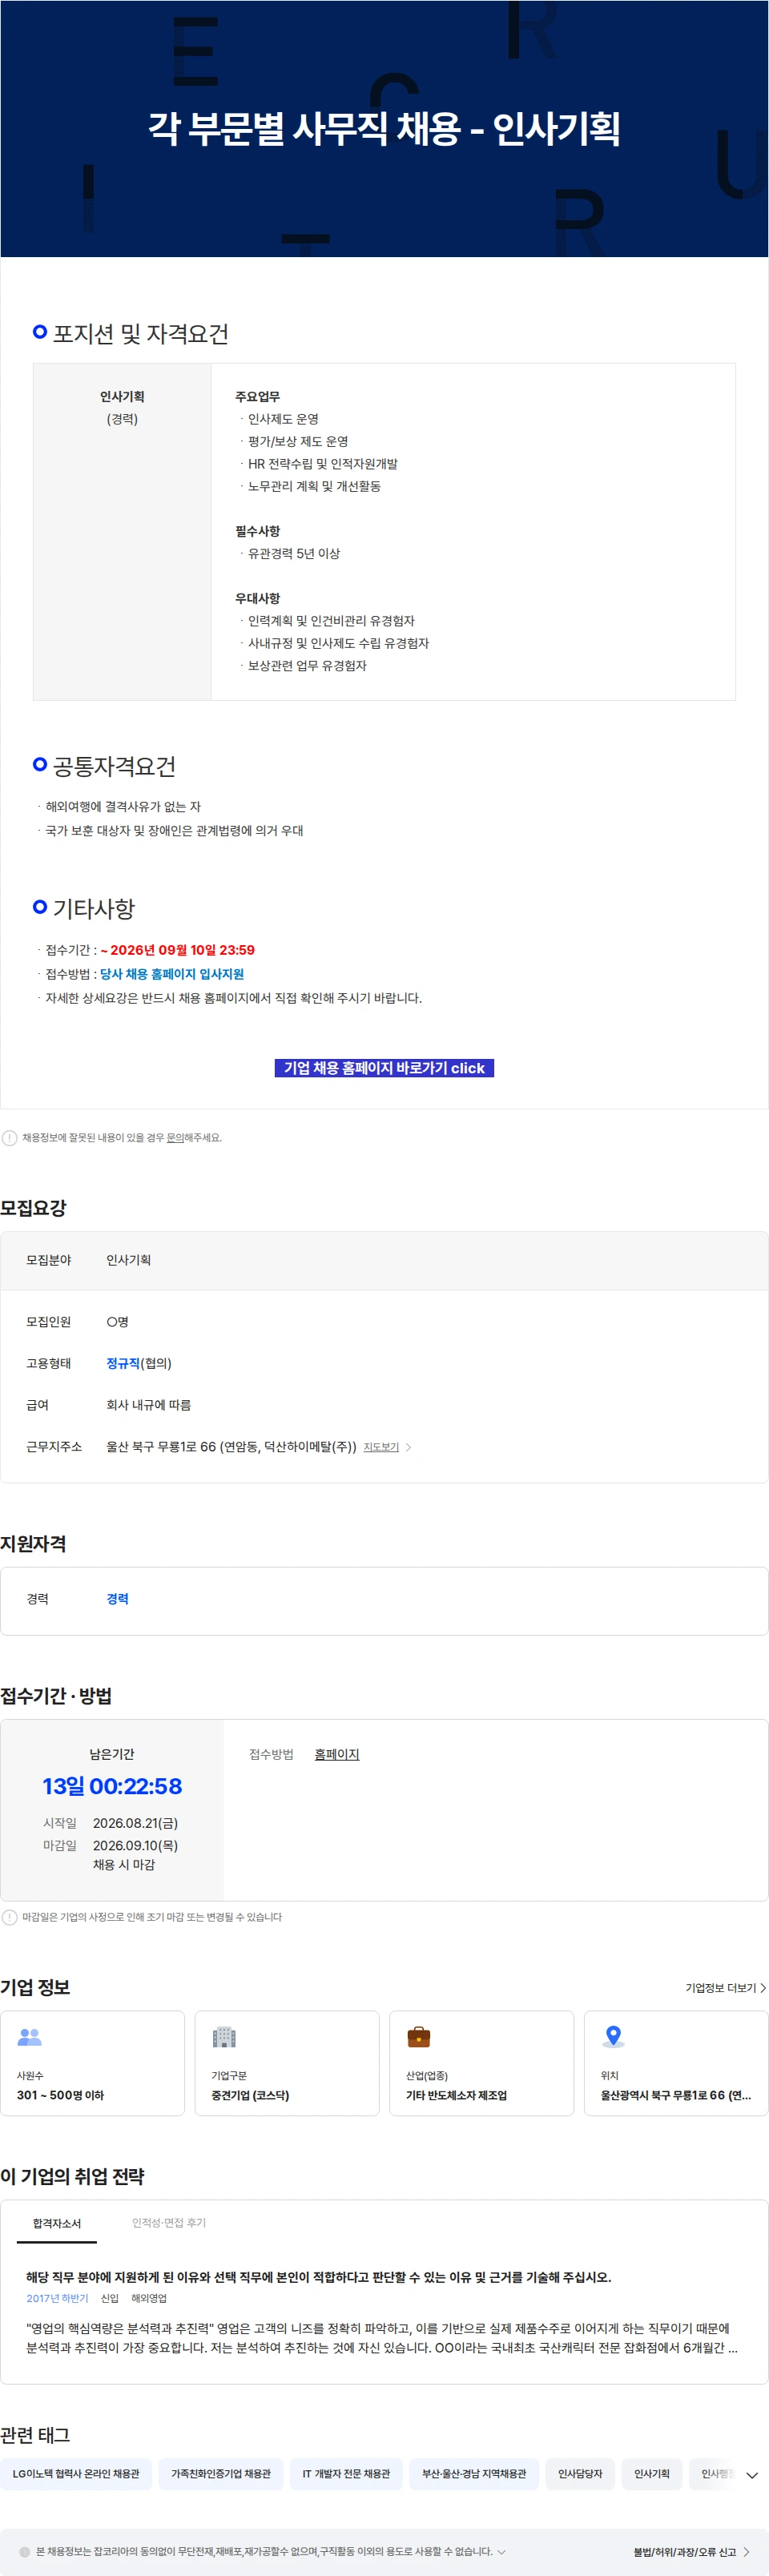This screenshot has height=2576, width=769.
Task: Open the essay question starting 해당 직무 분야에
Action: [318, 2277]
